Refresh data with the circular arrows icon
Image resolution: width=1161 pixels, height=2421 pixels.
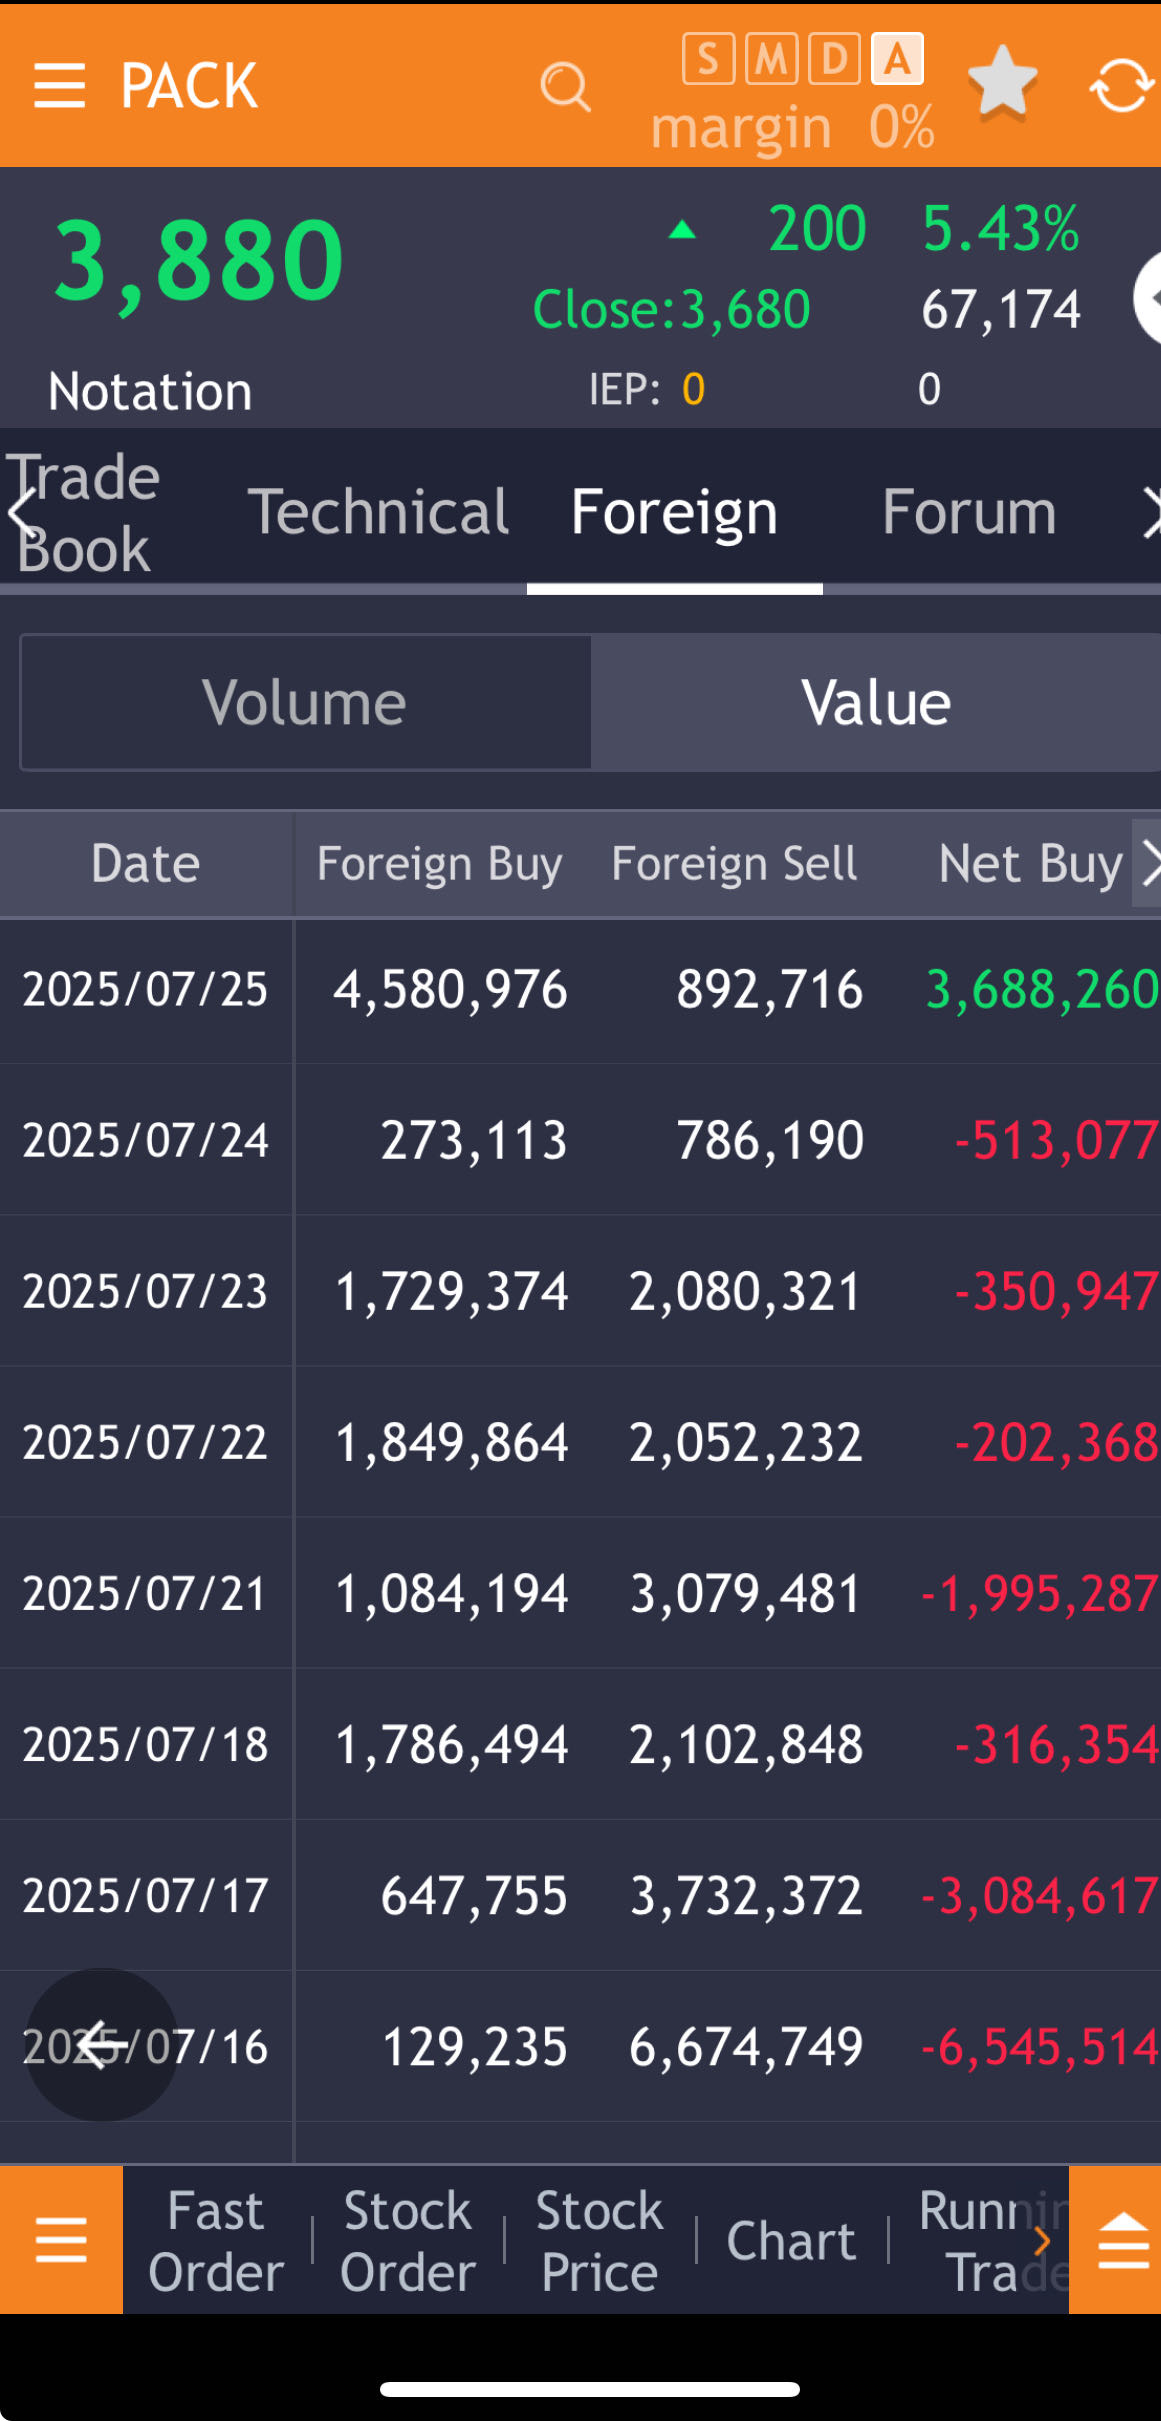[x=1121, y=86]
